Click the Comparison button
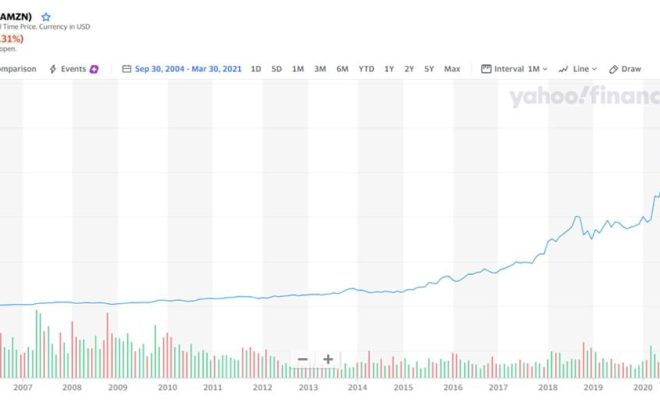Viewport: 660px width, 416px height. pyautogui.click(x=18, y=69)
